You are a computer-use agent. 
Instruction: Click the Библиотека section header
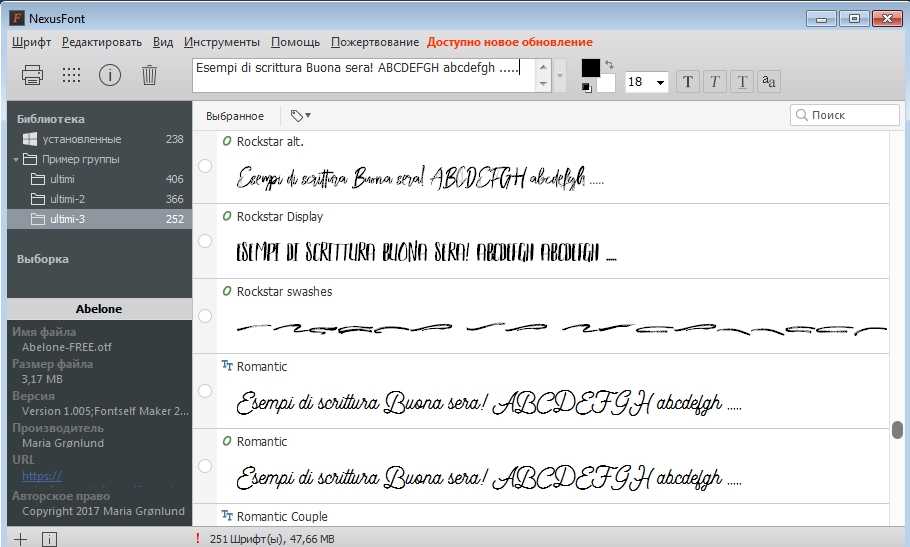pos(50,119)
